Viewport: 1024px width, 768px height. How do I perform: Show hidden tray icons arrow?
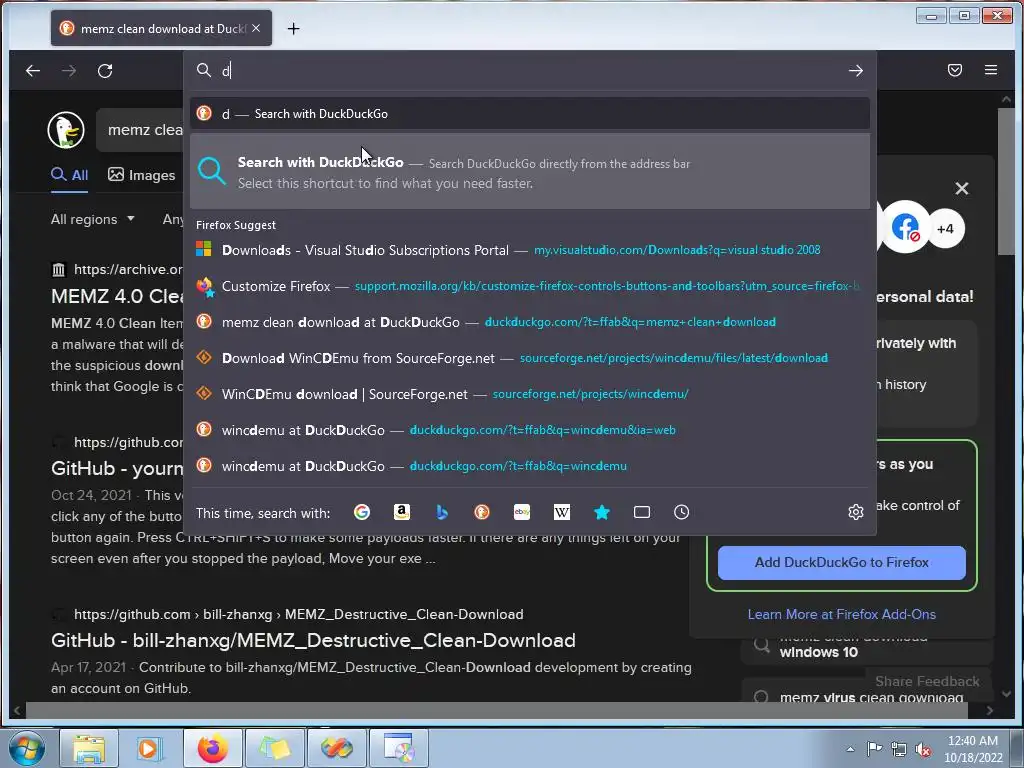pyautogui.click(x=850, y=749)
